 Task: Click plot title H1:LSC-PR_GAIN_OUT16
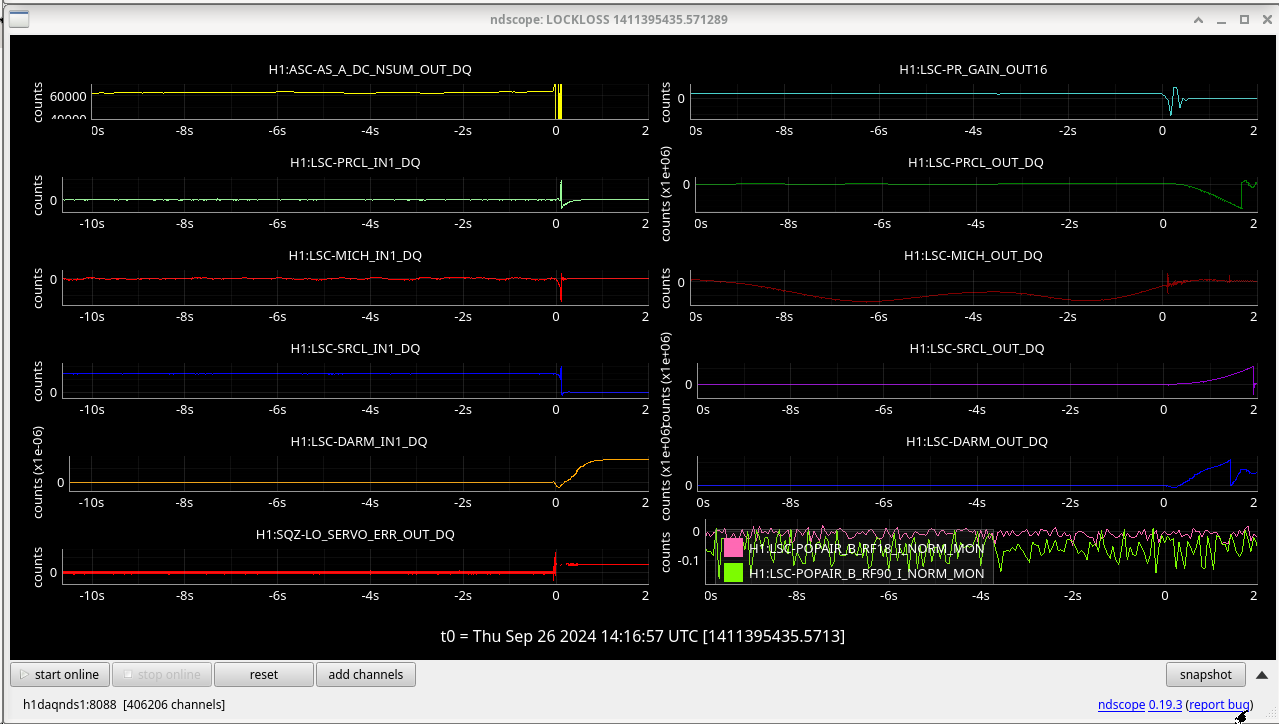[x=973, y=70]
